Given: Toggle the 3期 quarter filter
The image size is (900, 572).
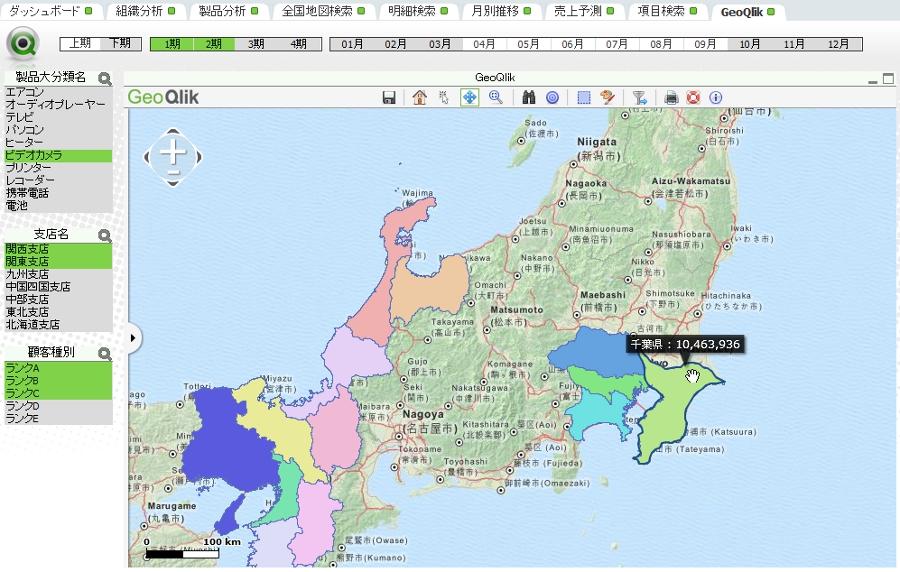Looking at the screenshot, I should point(256,44).
